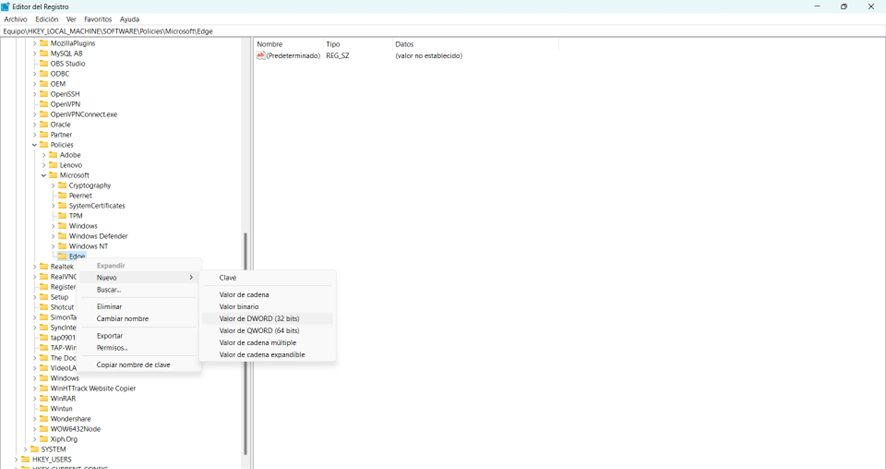886x469 pixels.
Task: Click the REG_SZ type cell
Action: point(337,55)
